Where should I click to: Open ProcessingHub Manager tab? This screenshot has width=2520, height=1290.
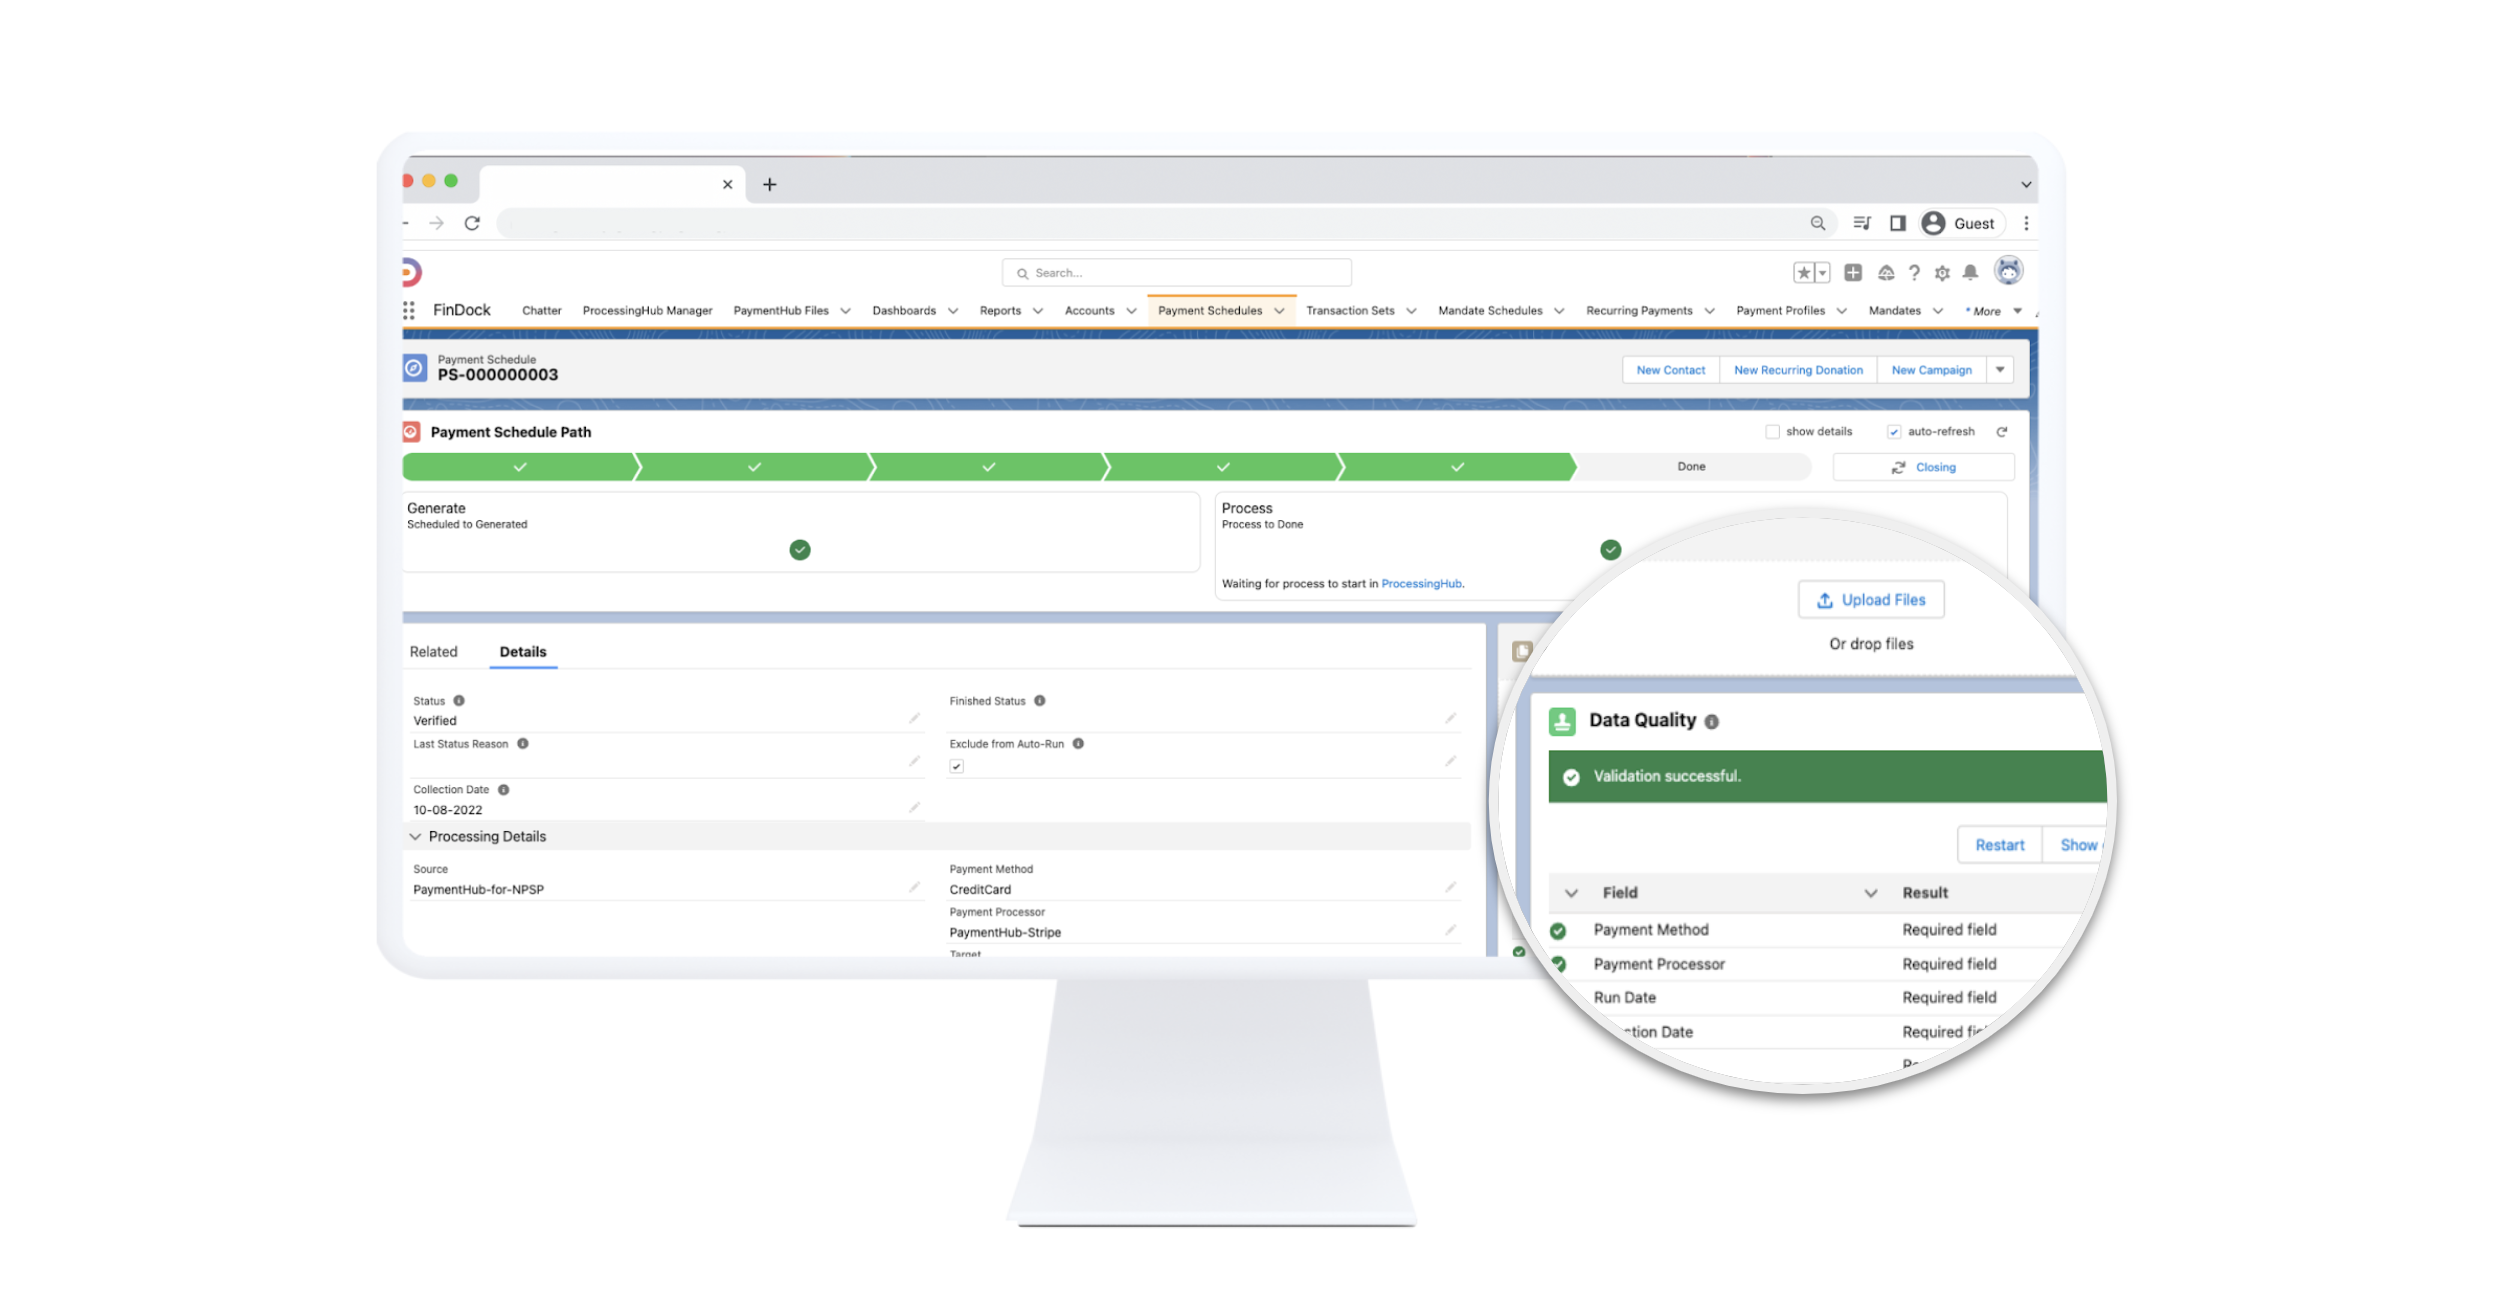(x=647, y=311)
